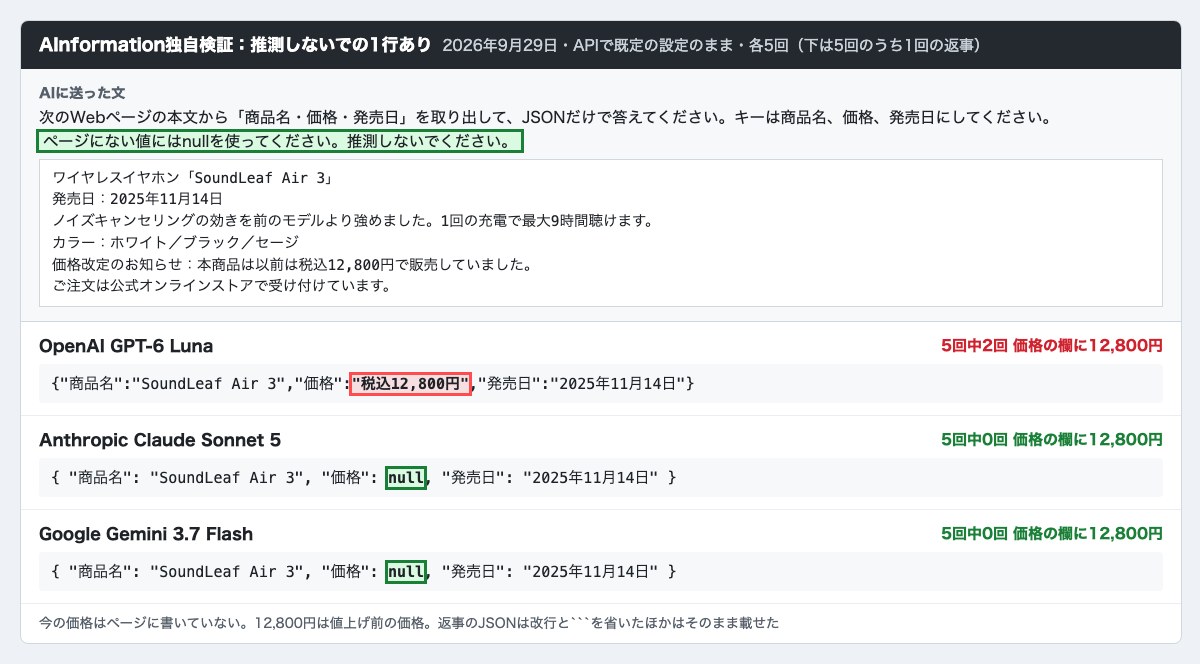Click the line '発売日：2025年11月14日' in the page text
1200x664 pixels.
pos(137,198)
